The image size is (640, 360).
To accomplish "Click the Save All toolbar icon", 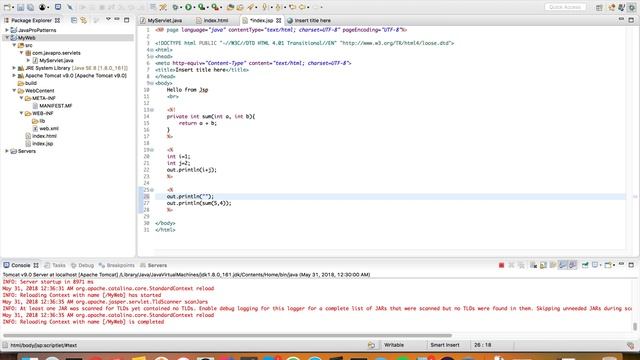I will point(30,7).
